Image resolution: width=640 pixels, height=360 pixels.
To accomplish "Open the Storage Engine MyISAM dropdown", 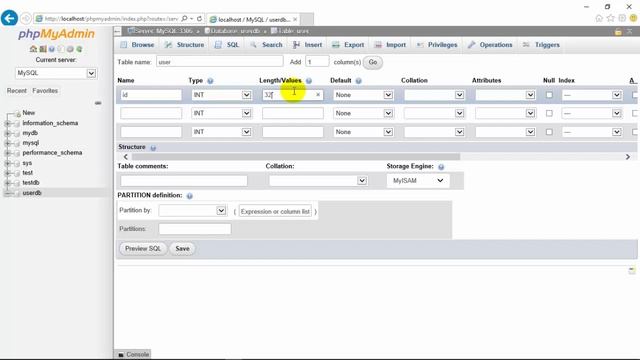I will [418, 180].
